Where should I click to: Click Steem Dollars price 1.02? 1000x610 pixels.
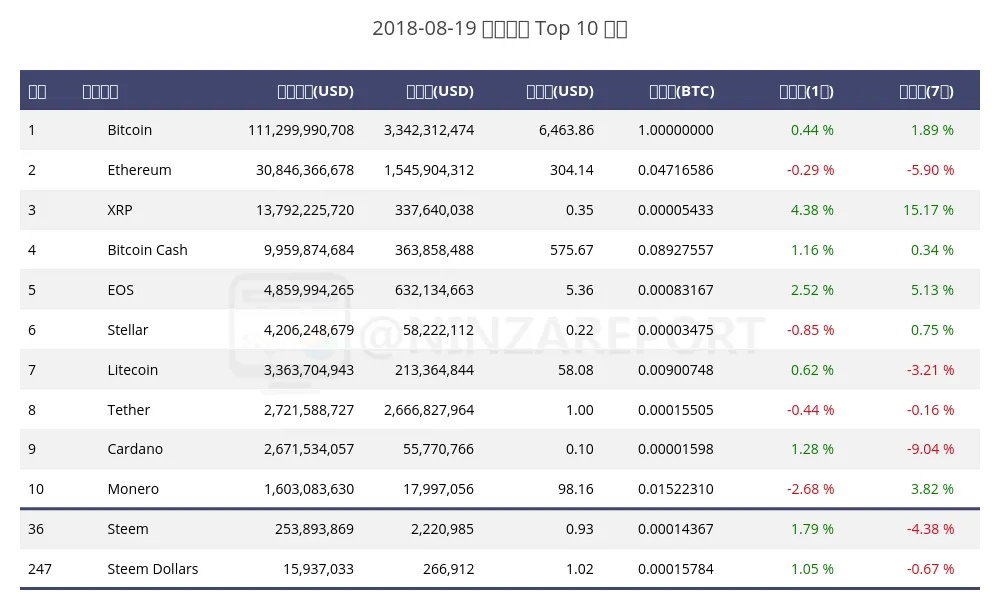pyautogui.click(x=579, y=569)
